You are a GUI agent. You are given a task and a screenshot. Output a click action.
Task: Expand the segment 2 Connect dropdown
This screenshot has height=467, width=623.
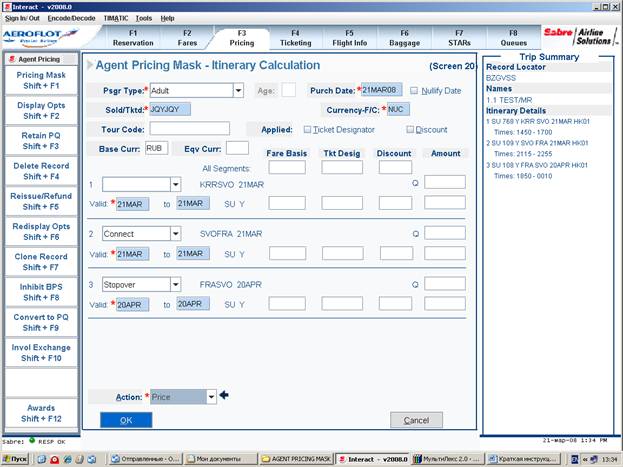(176, 234)
